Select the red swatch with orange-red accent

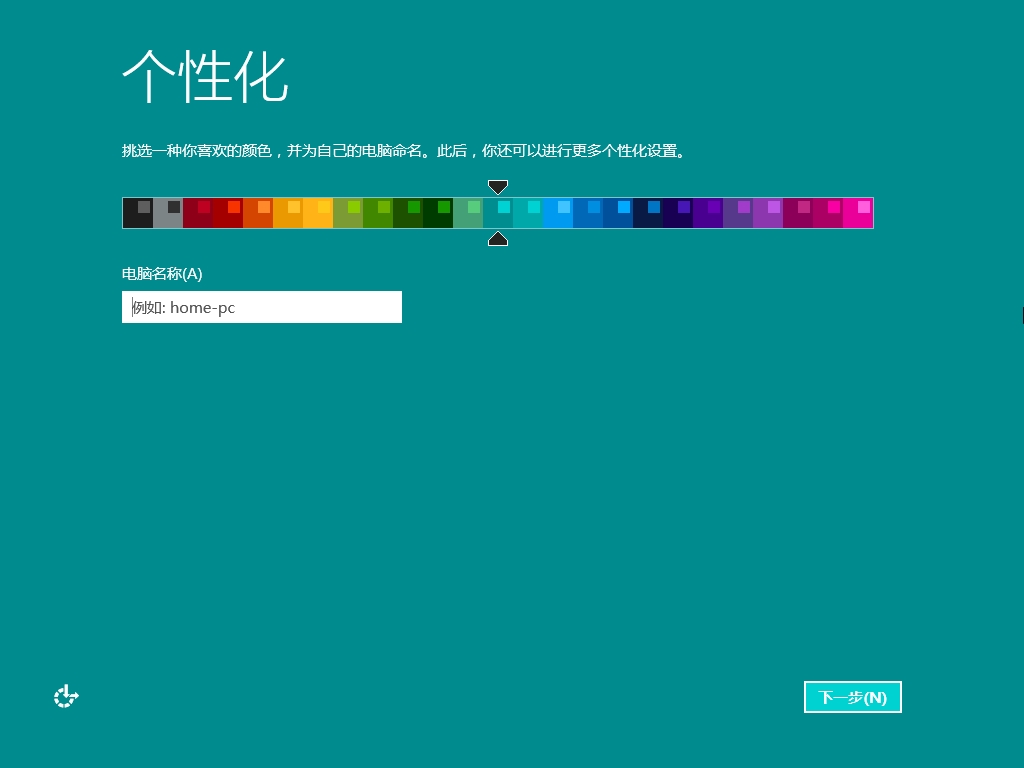228,213
